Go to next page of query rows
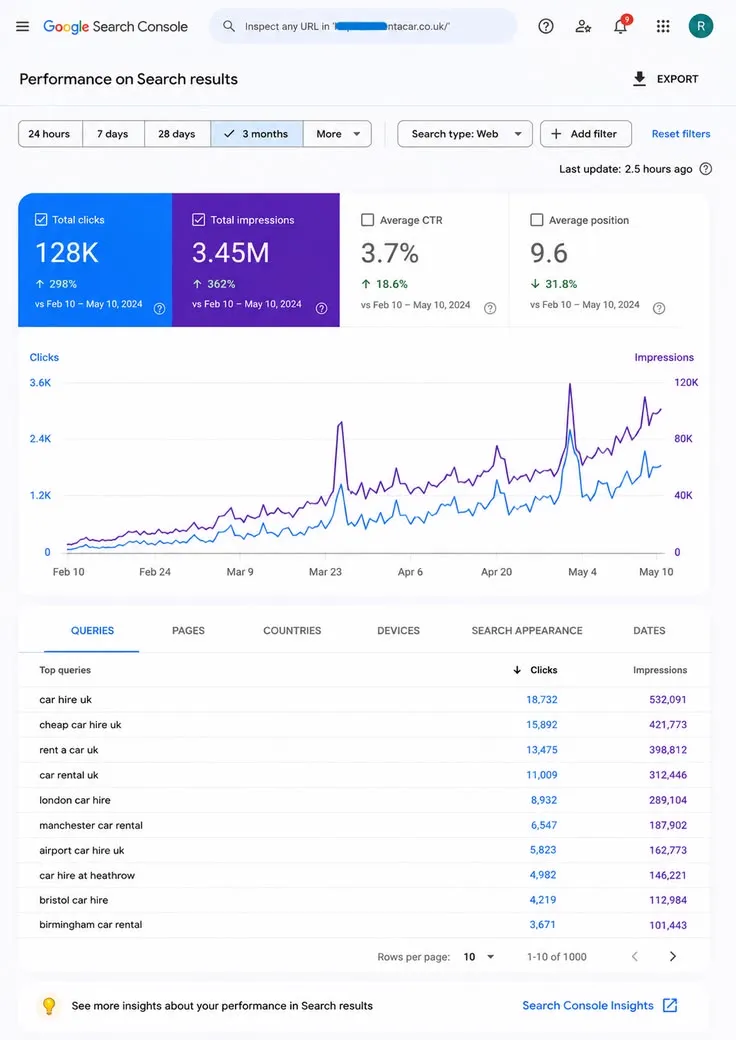 pyautogui.click(x=672, y=956)
